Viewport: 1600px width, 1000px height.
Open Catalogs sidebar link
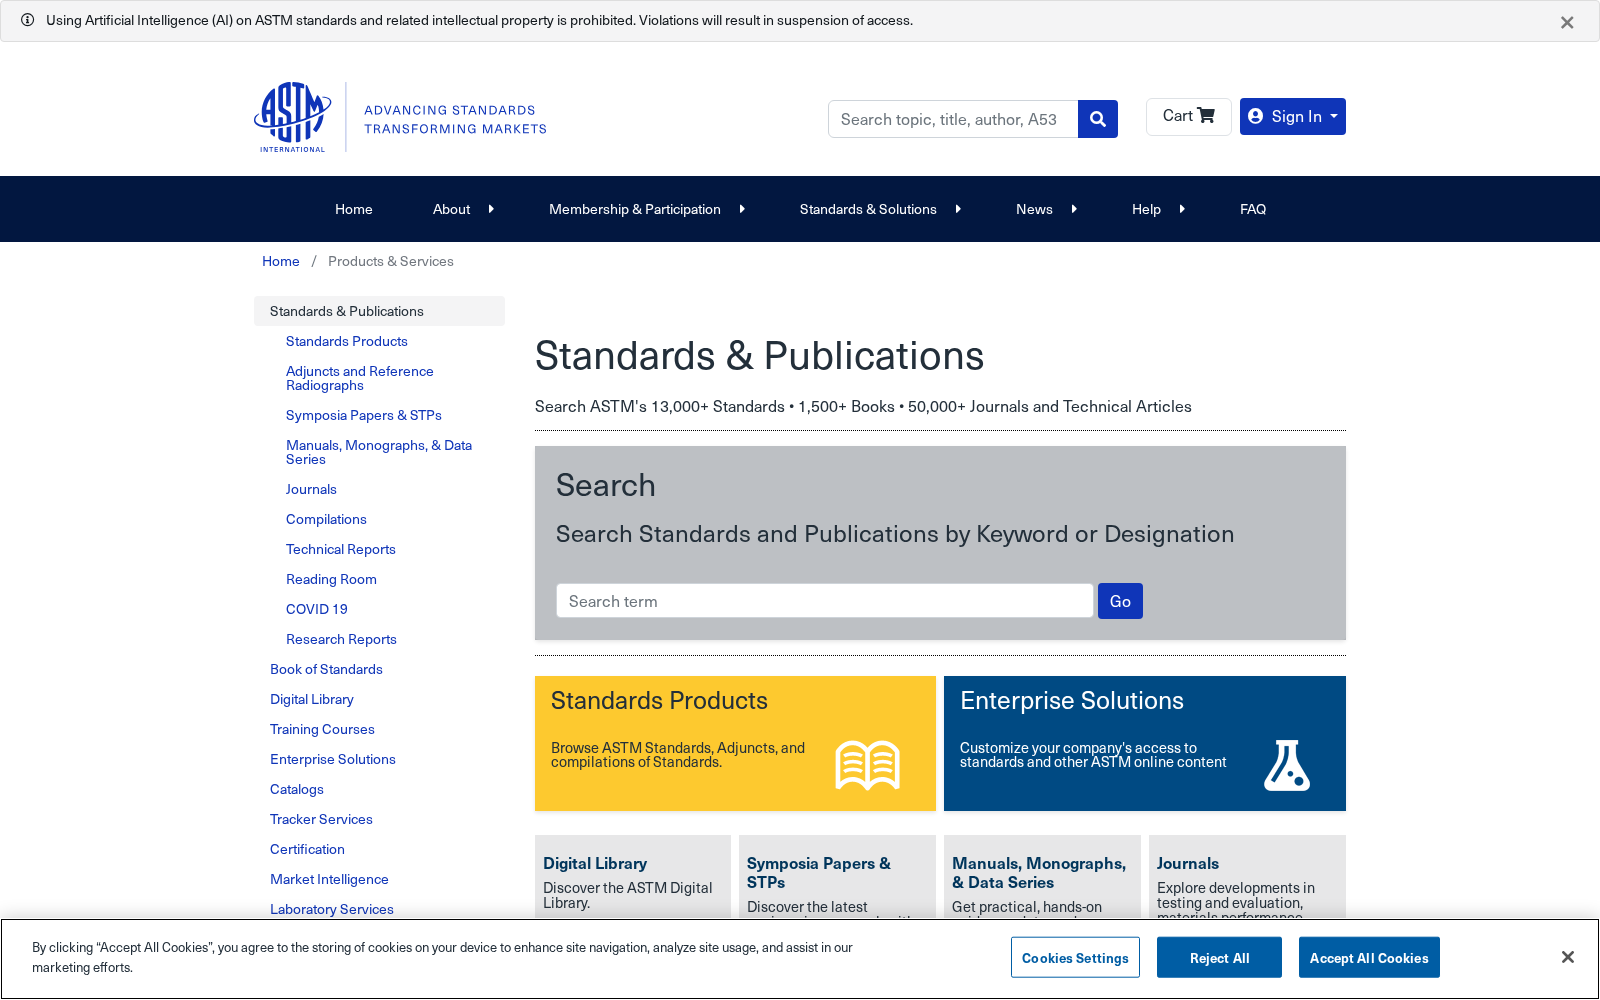[x=297, y=789]
